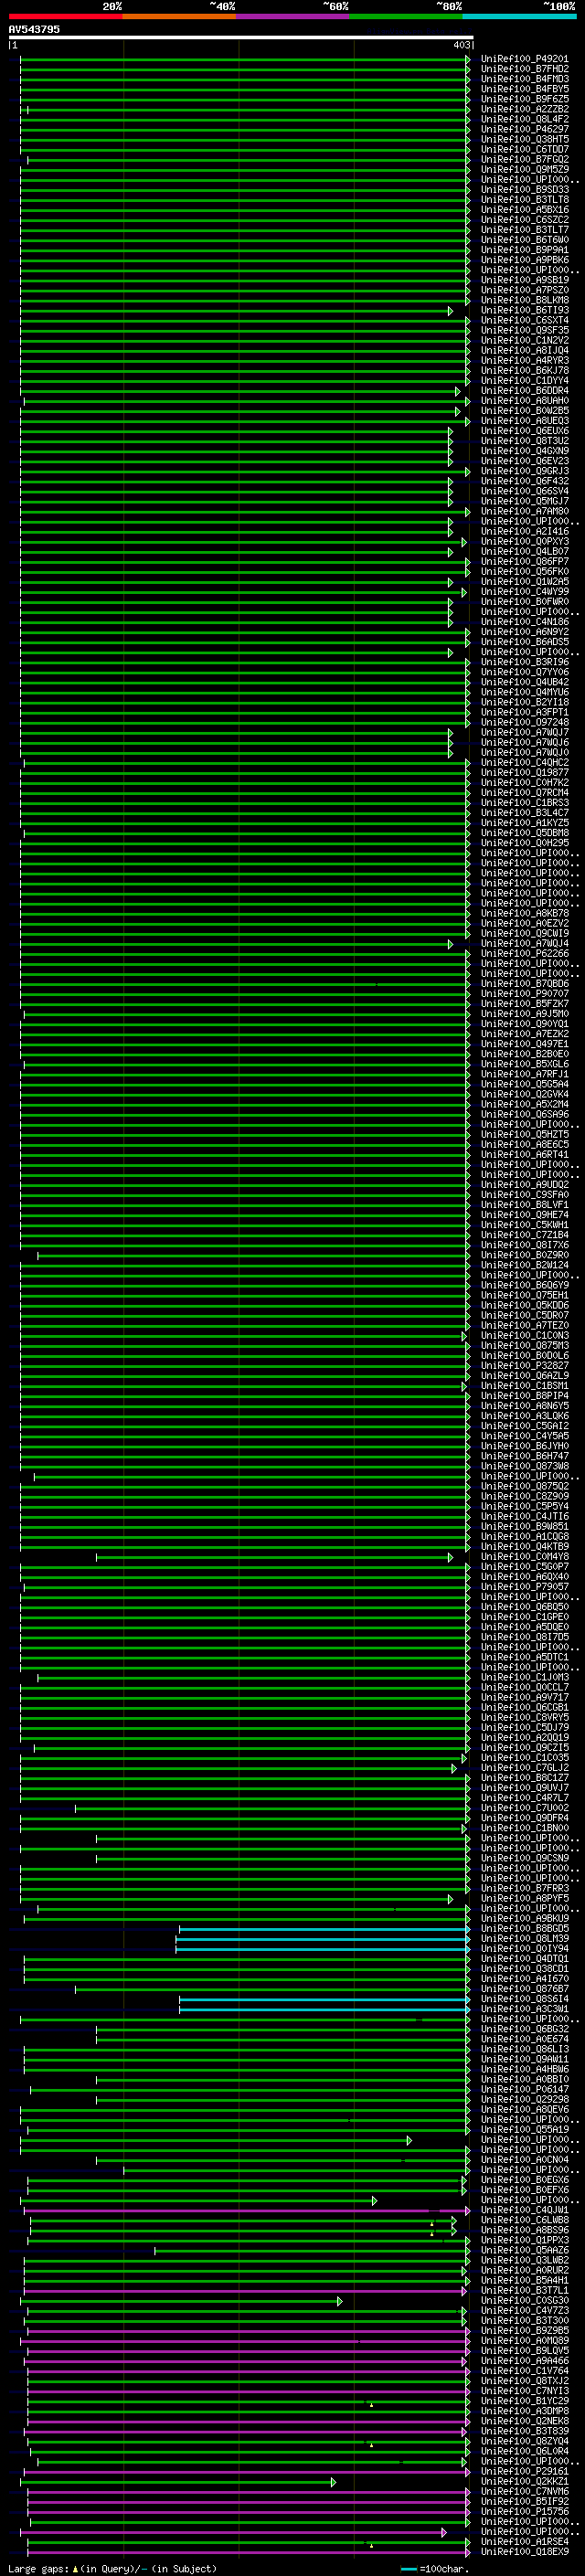Screen dimensions: 585x2576
Task: Open hit UniRef100_B4FMD3
Action: (x=525, y=79)
